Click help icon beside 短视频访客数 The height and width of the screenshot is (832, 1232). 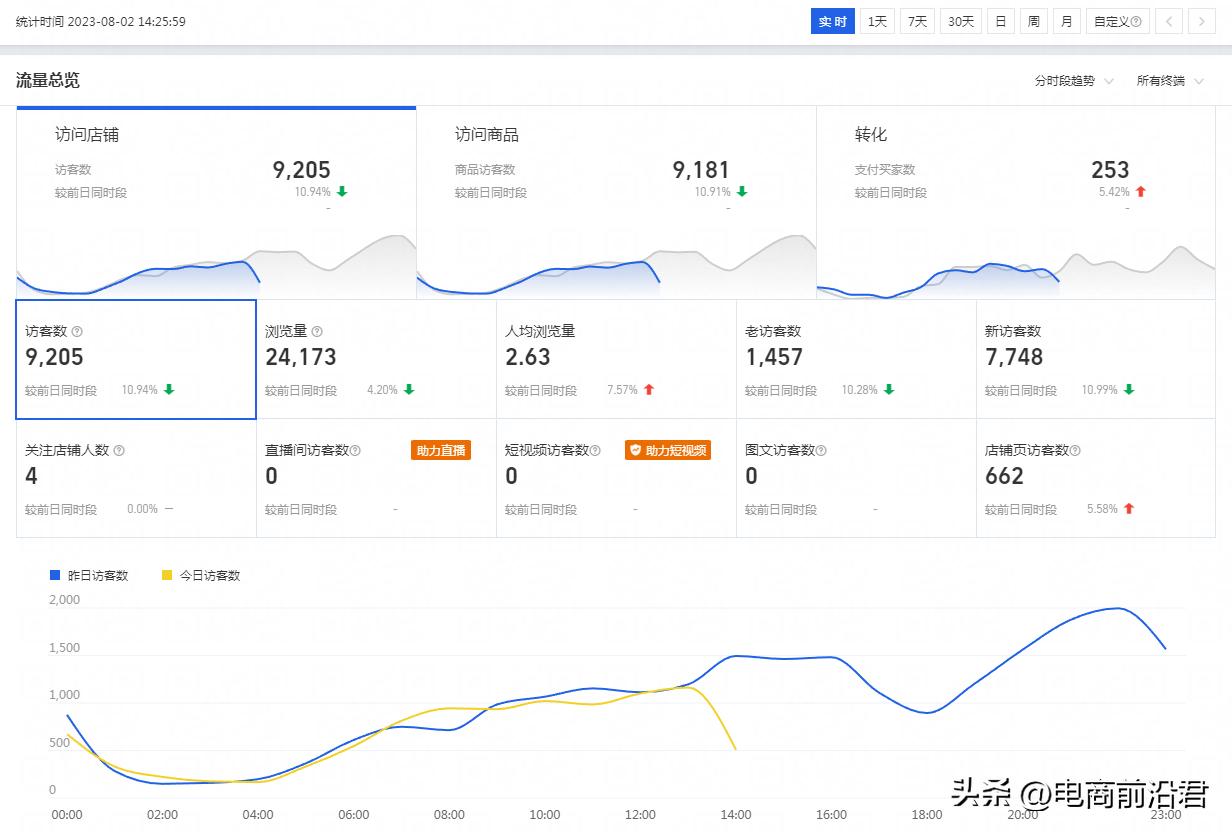click(595, 451)
